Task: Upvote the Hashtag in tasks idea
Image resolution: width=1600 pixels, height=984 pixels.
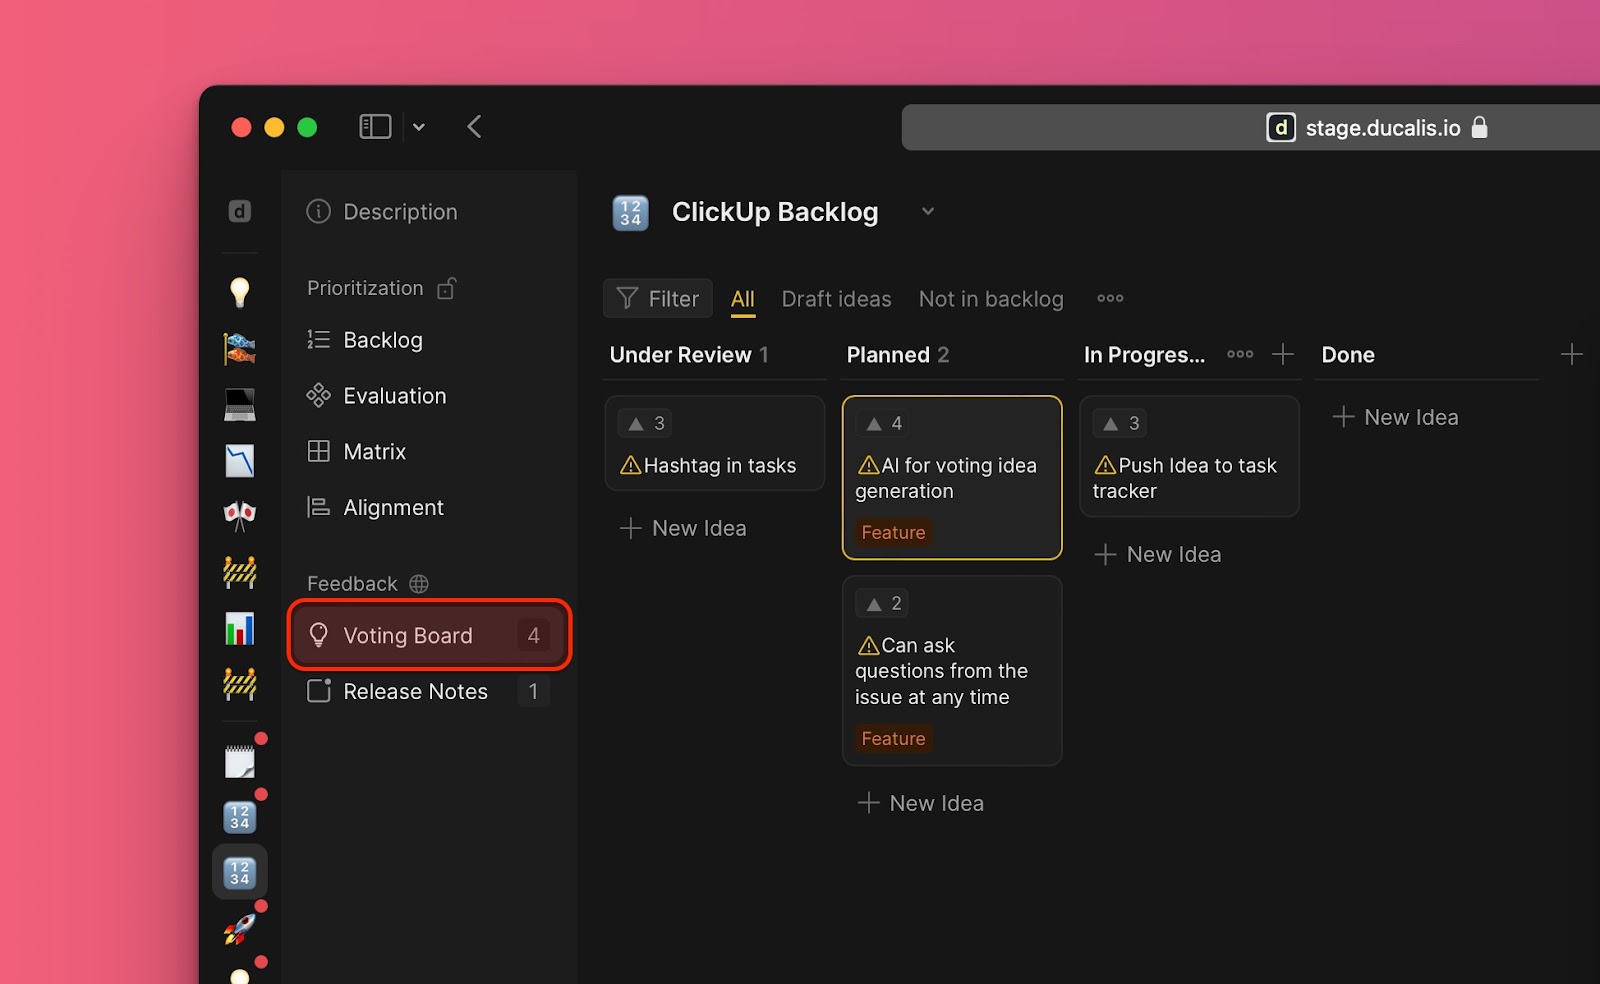Action: point(646,424)
